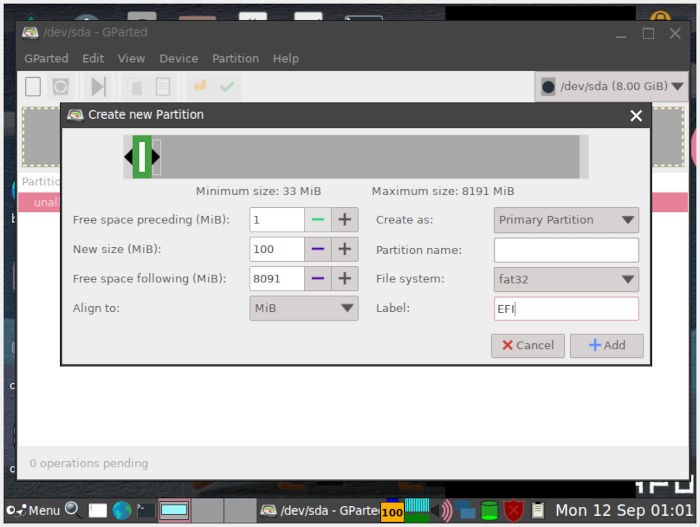Click the Copy partition toolbar icon
700x527 pixels.
point(135,86)
